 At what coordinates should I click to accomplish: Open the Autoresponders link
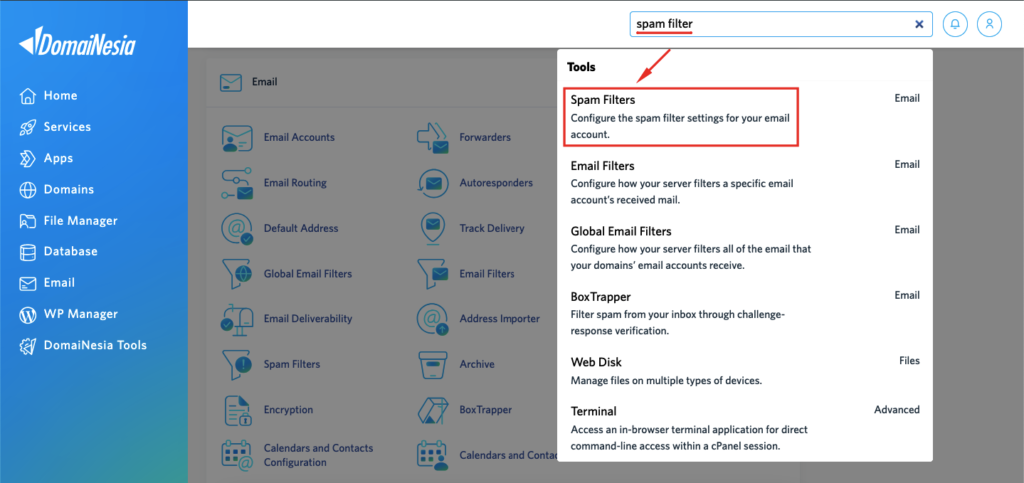point(496,183)
